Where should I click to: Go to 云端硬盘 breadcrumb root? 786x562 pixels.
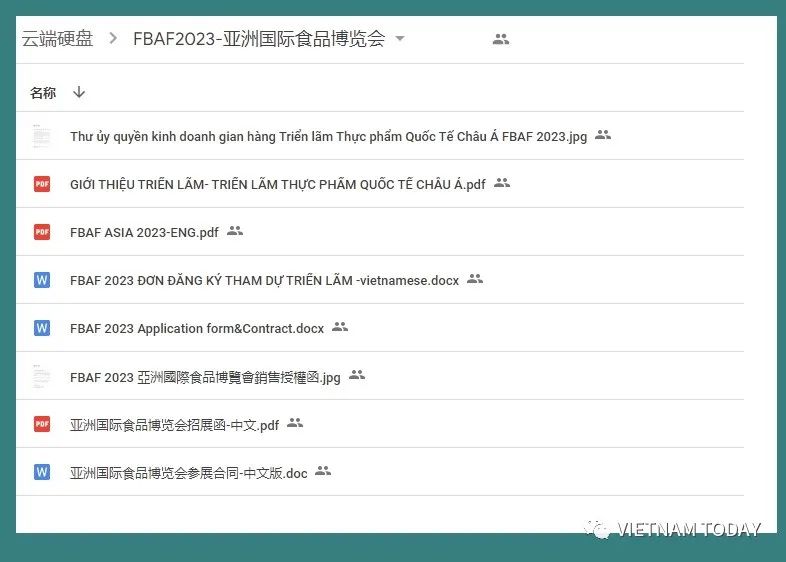click(57, 39)
